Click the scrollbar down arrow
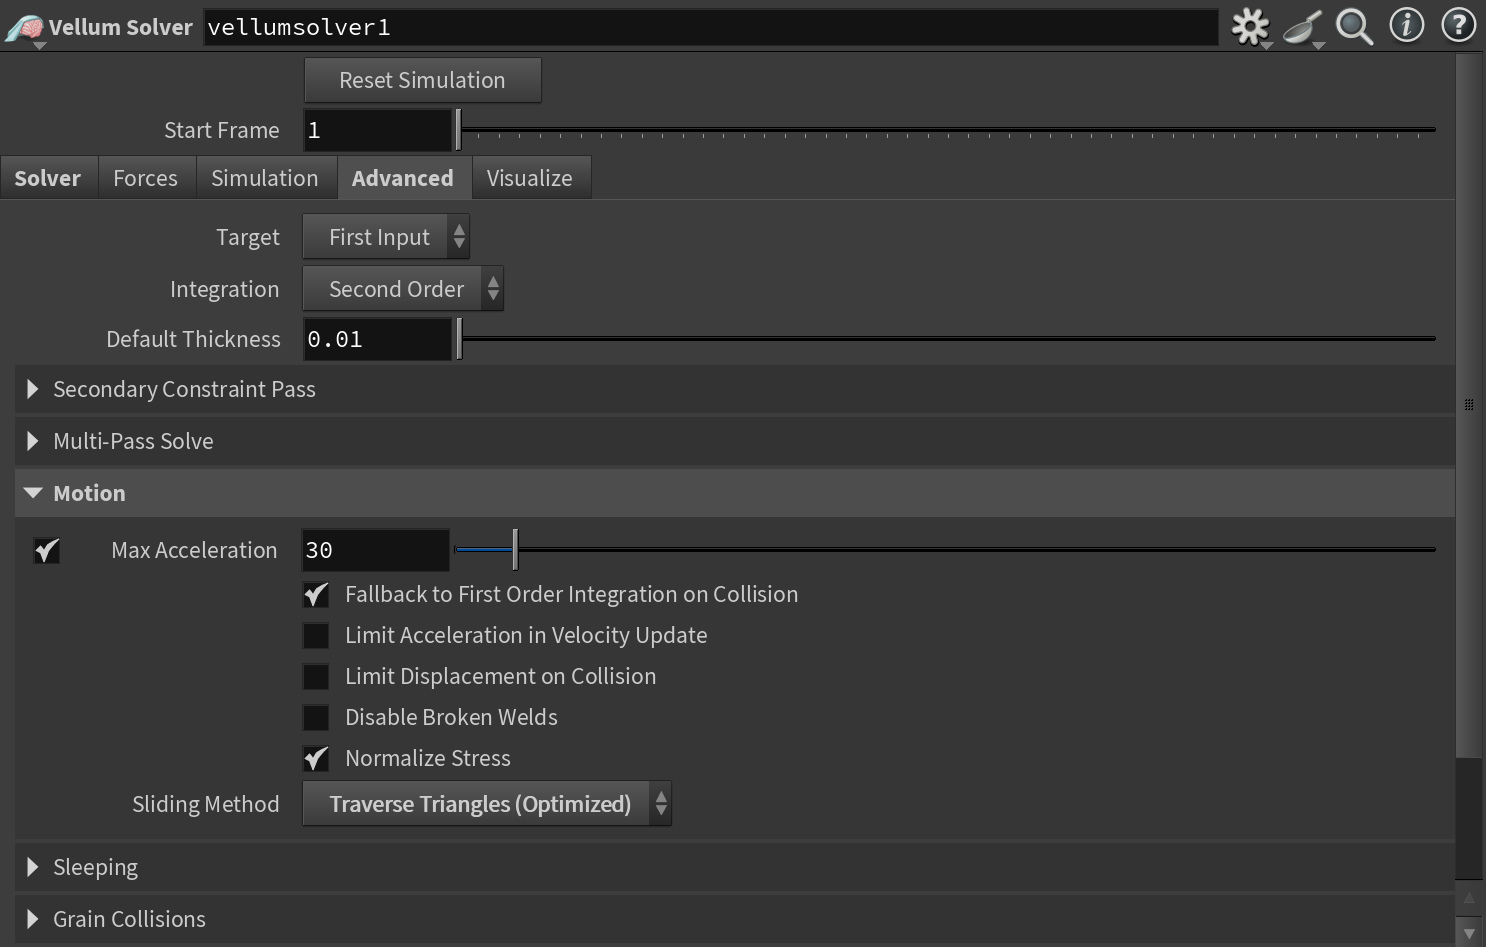The width and height of the screenshot is (1486, 947). click(x=1469, y=932)
